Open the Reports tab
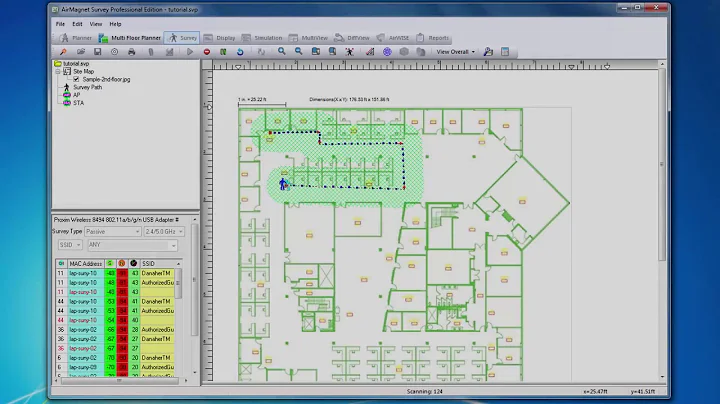Viewport: 720px width, 404px height. click(433, 38)
